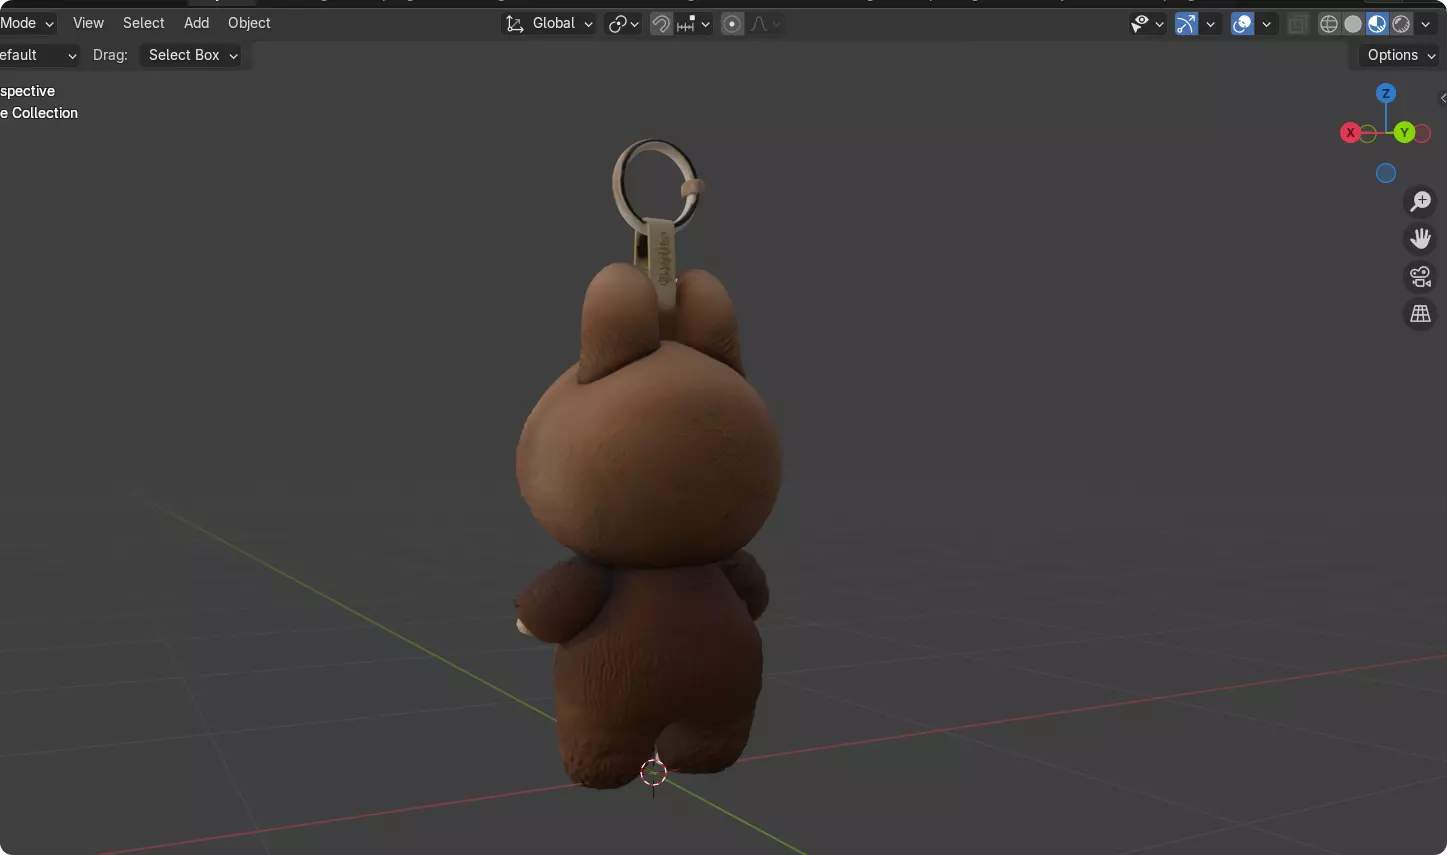Open the View menu

(88, 23)
